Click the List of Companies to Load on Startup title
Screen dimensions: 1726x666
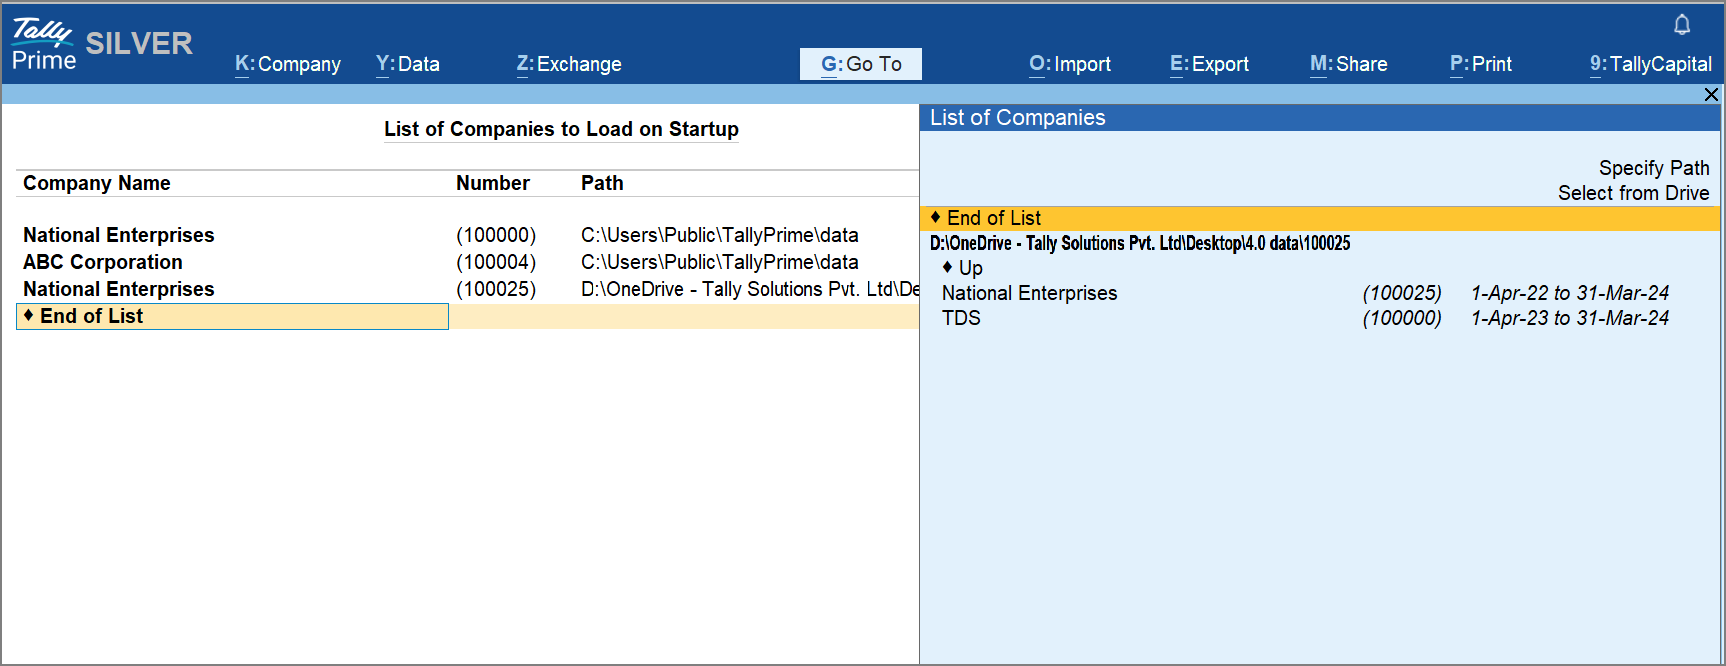(561, 129)
